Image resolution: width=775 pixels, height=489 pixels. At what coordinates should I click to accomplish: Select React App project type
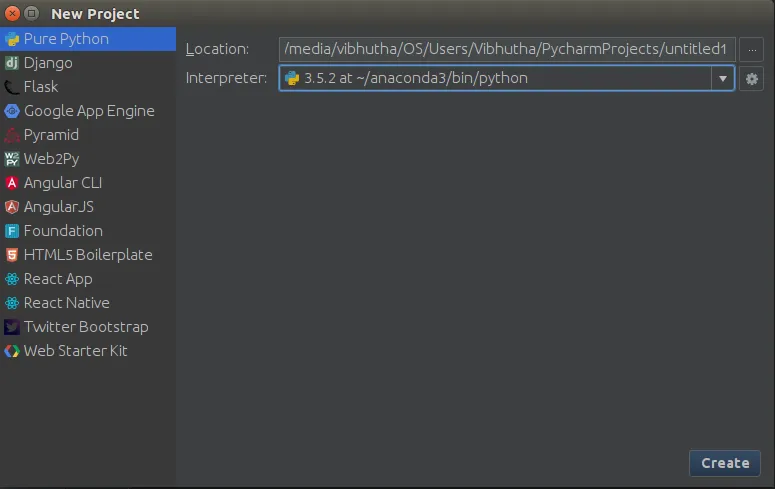[x=88, y=279]
